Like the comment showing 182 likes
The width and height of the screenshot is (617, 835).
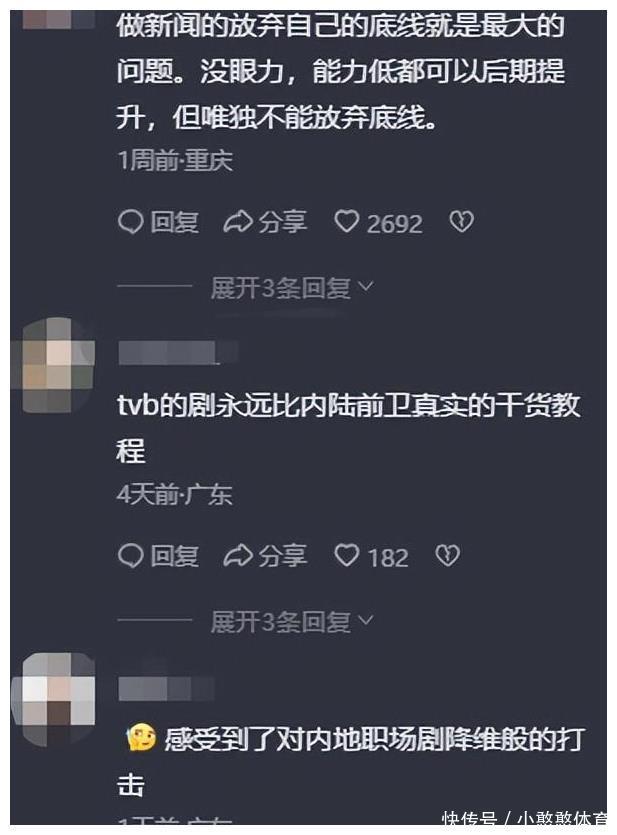click(x=347, y=555)
